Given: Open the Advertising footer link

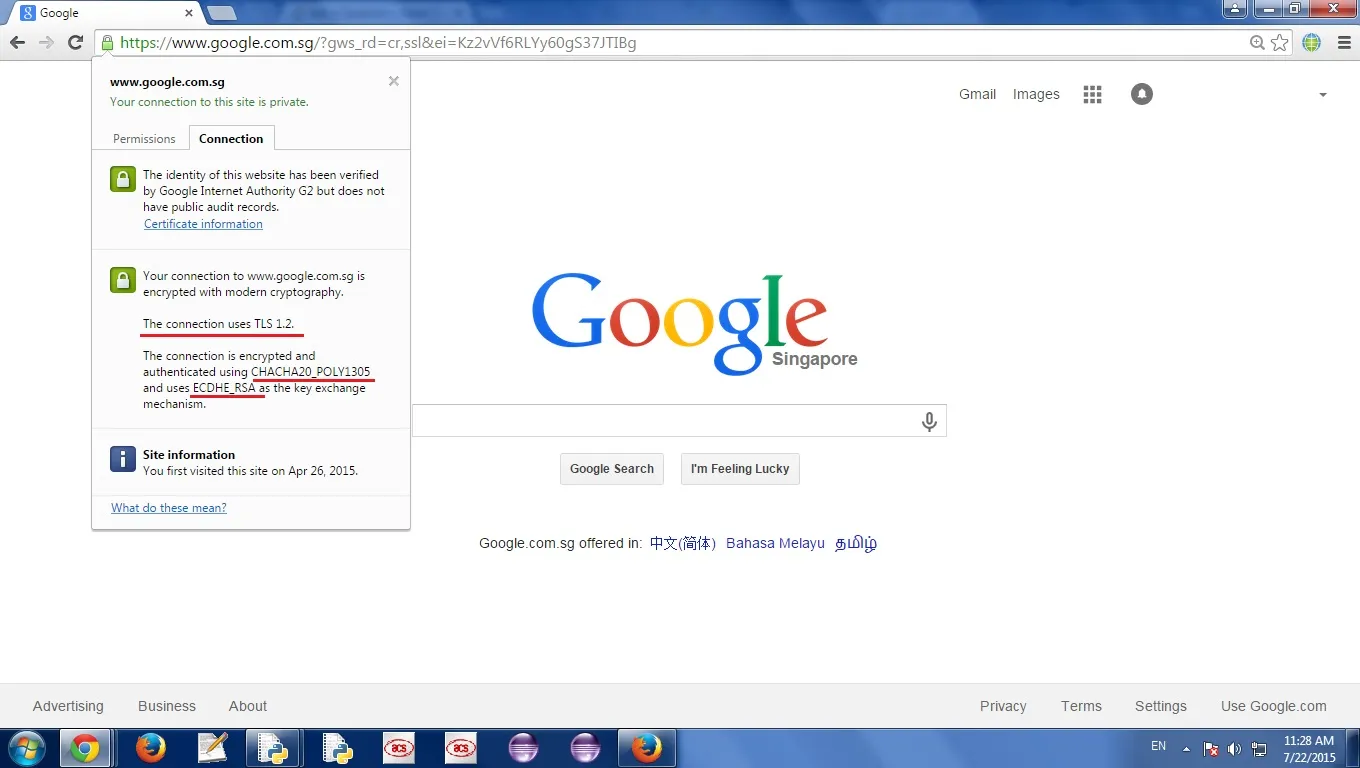Looking at the screenshot, I should (68, 706).
